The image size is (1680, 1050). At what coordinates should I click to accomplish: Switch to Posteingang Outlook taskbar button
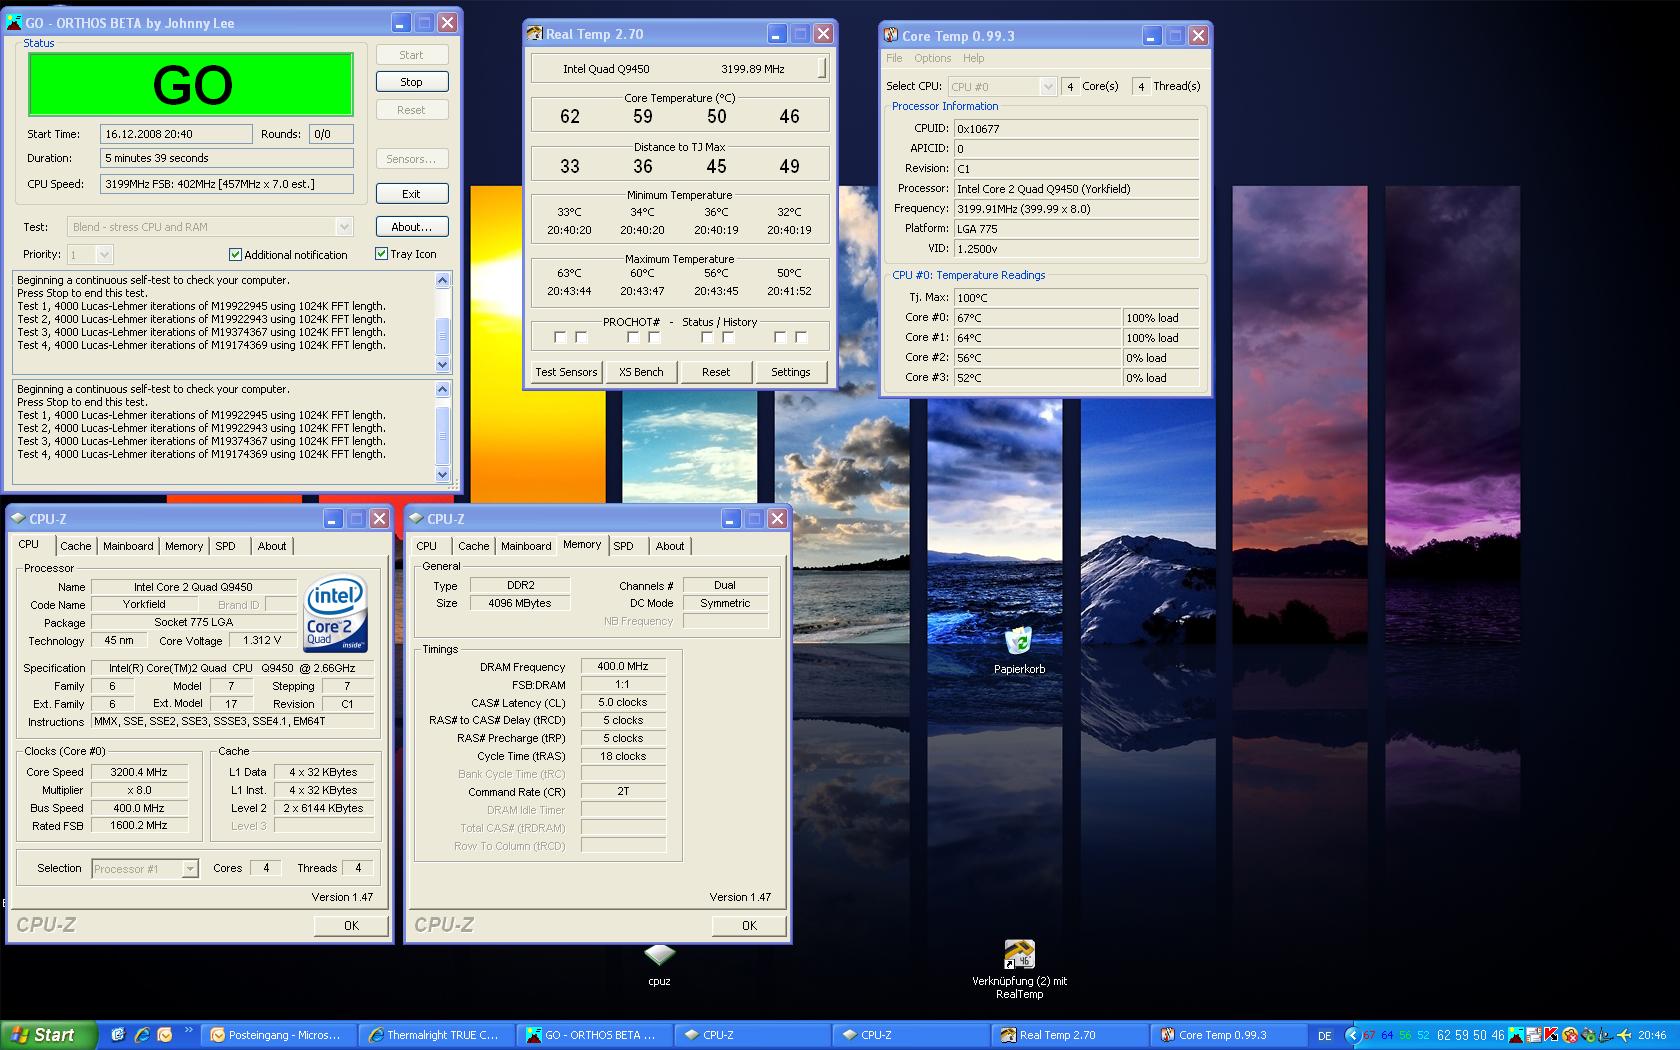tap(277, 1035)
